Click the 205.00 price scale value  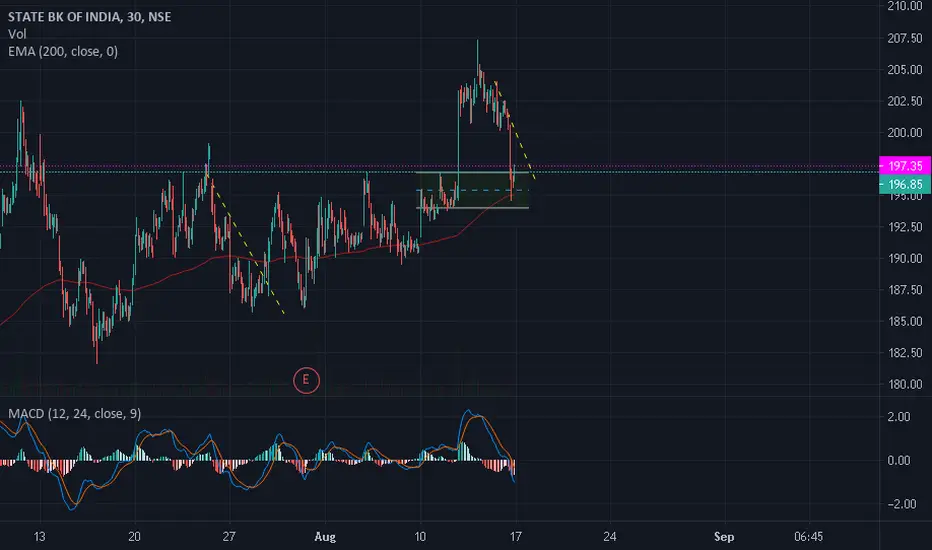905,70
